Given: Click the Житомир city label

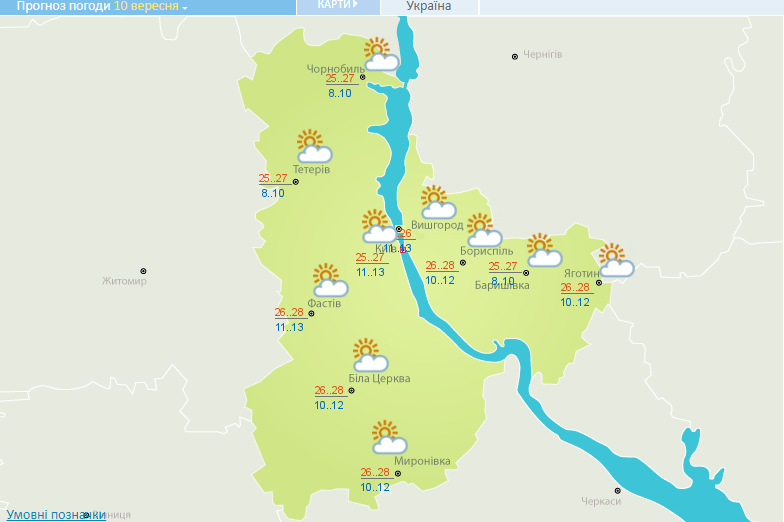Looking at the screenshot, I should coord(124,281).
